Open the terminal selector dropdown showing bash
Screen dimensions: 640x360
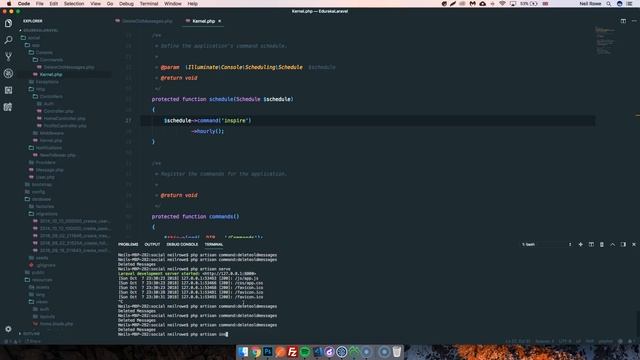click(x=546, y=244)
